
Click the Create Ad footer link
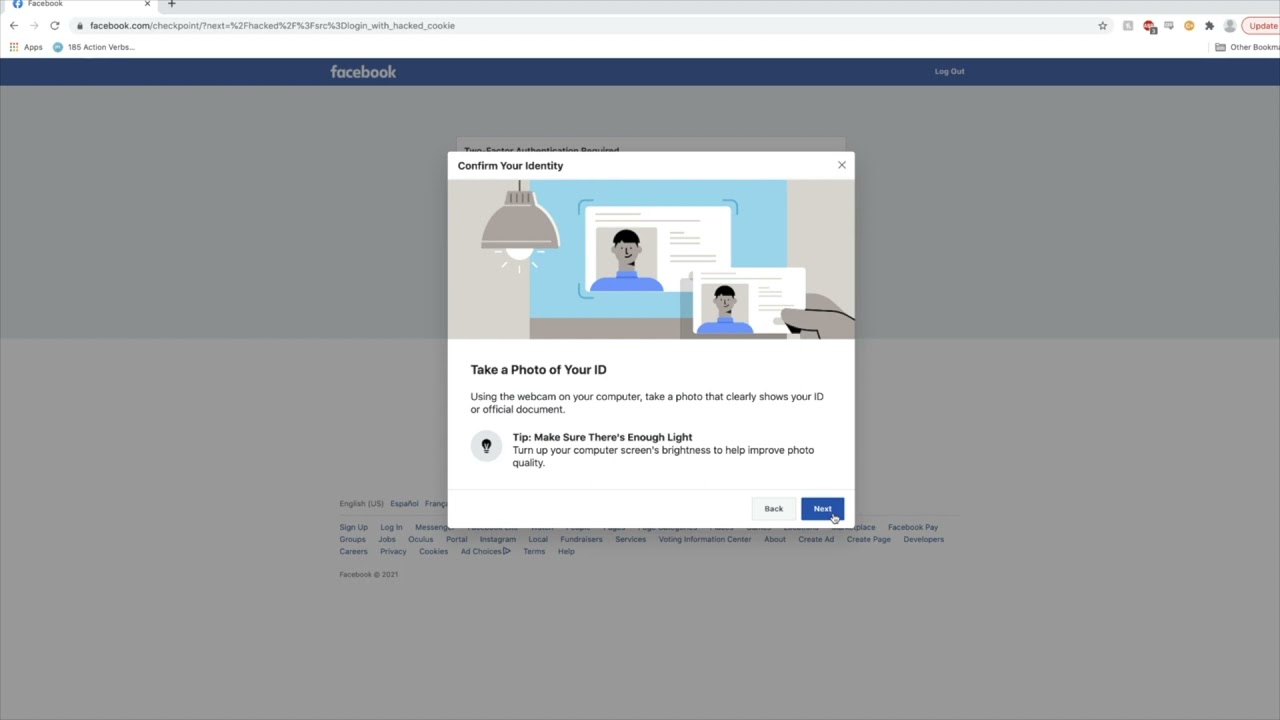pyautogui.click(x=816, y=539)
